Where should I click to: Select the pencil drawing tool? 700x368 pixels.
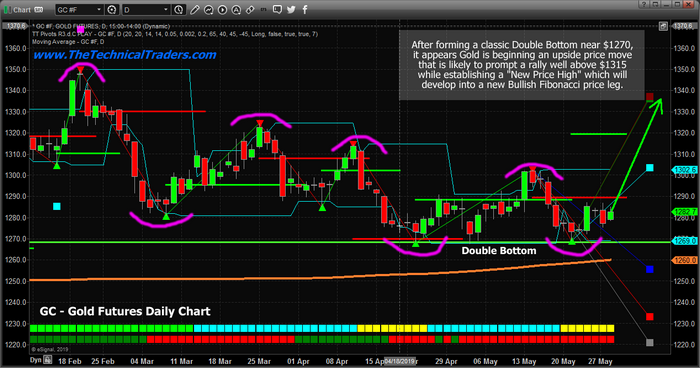coord(195,9)
